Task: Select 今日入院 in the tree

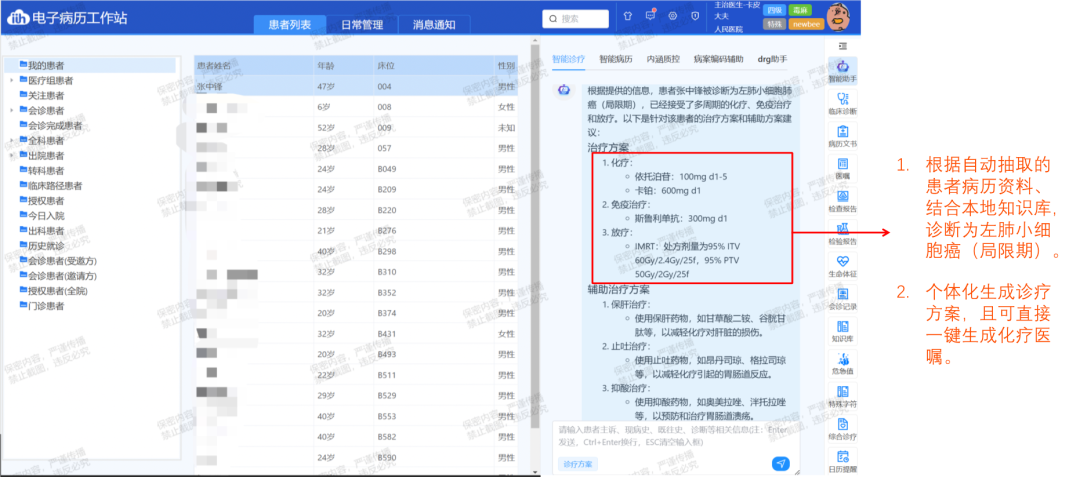Action: (46, 215)
